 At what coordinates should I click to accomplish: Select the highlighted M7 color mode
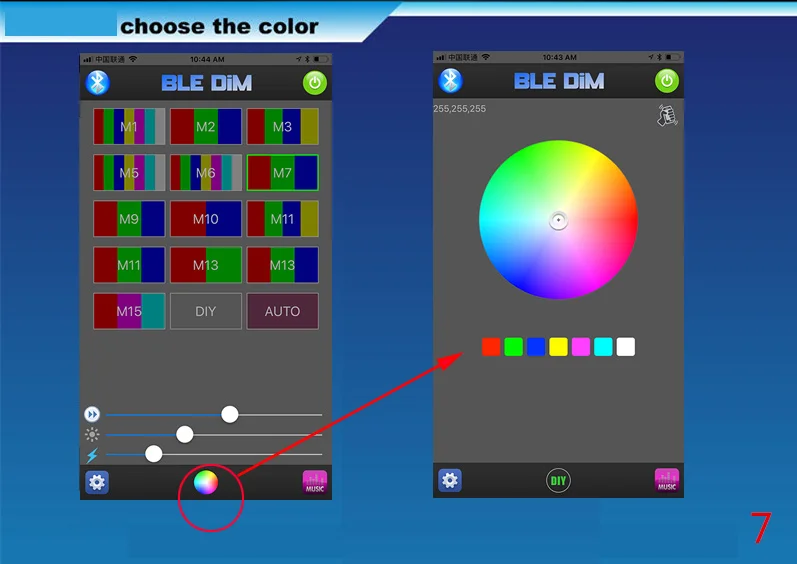(283, 173)
